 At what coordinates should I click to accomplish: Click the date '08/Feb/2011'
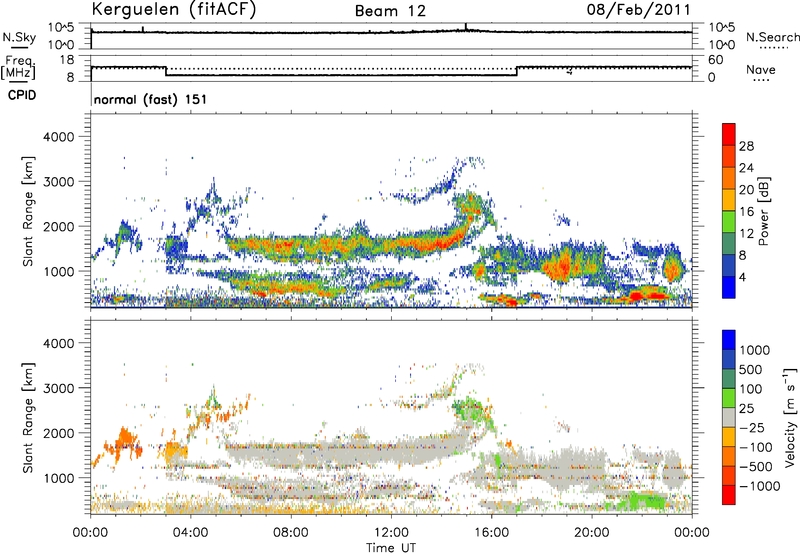[x=638, y=9]
